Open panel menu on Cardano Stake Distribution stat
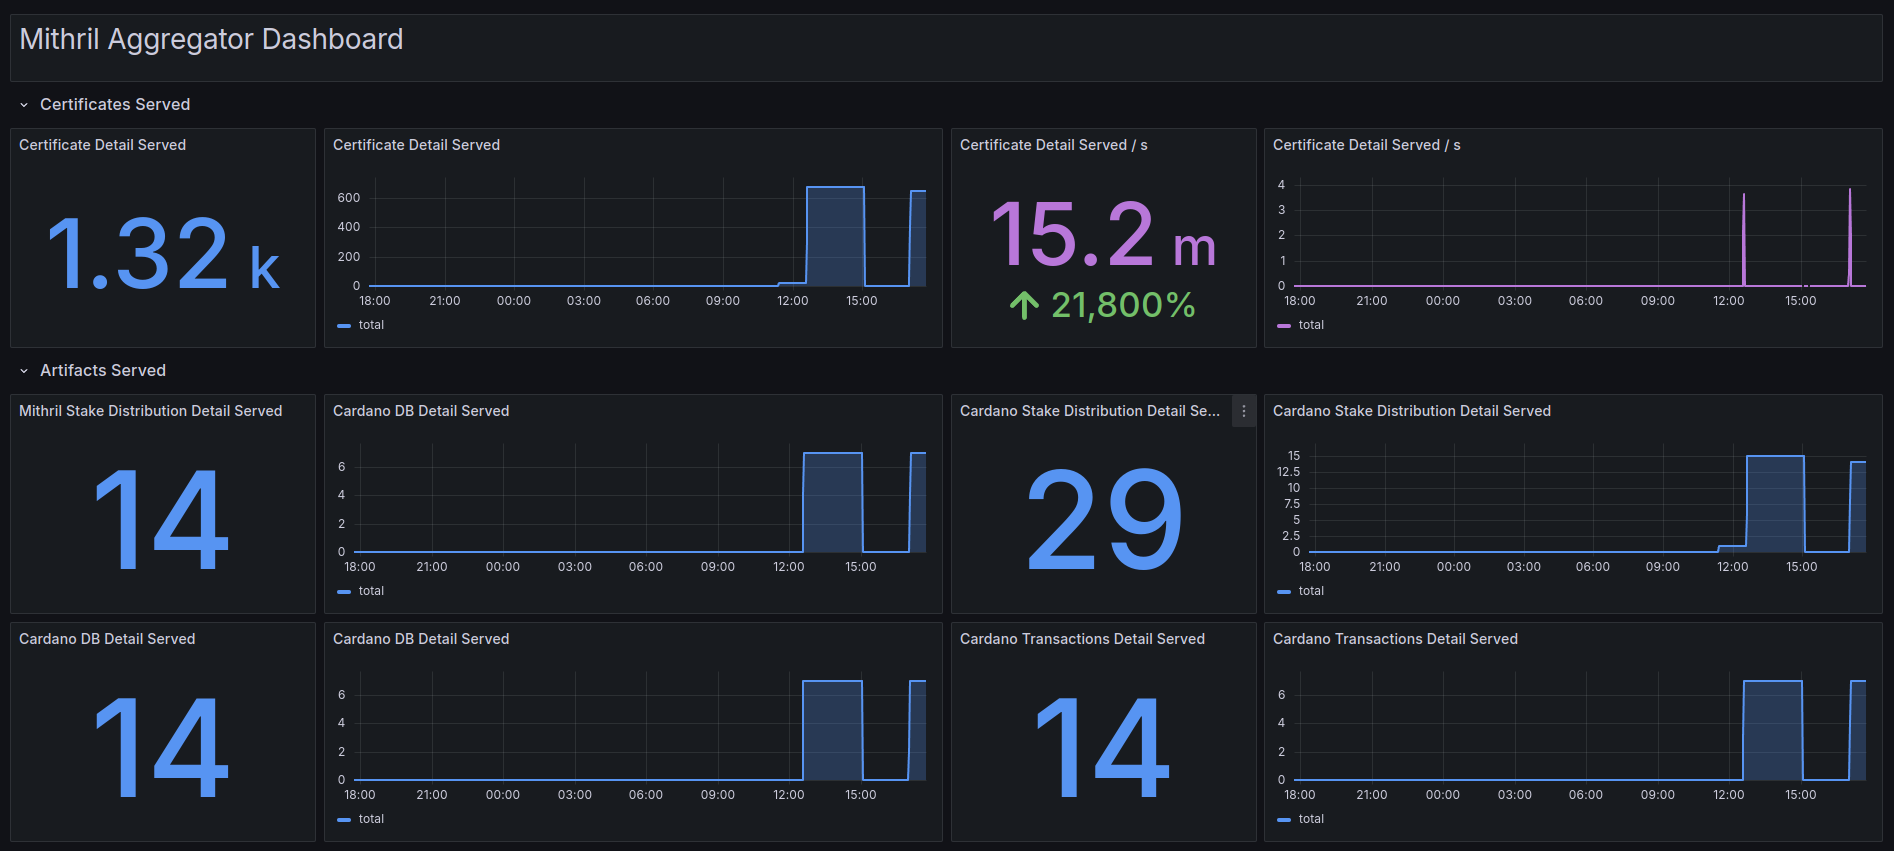The height and width of the screenshot is (851, 1894). click(x=1244, y=411)
